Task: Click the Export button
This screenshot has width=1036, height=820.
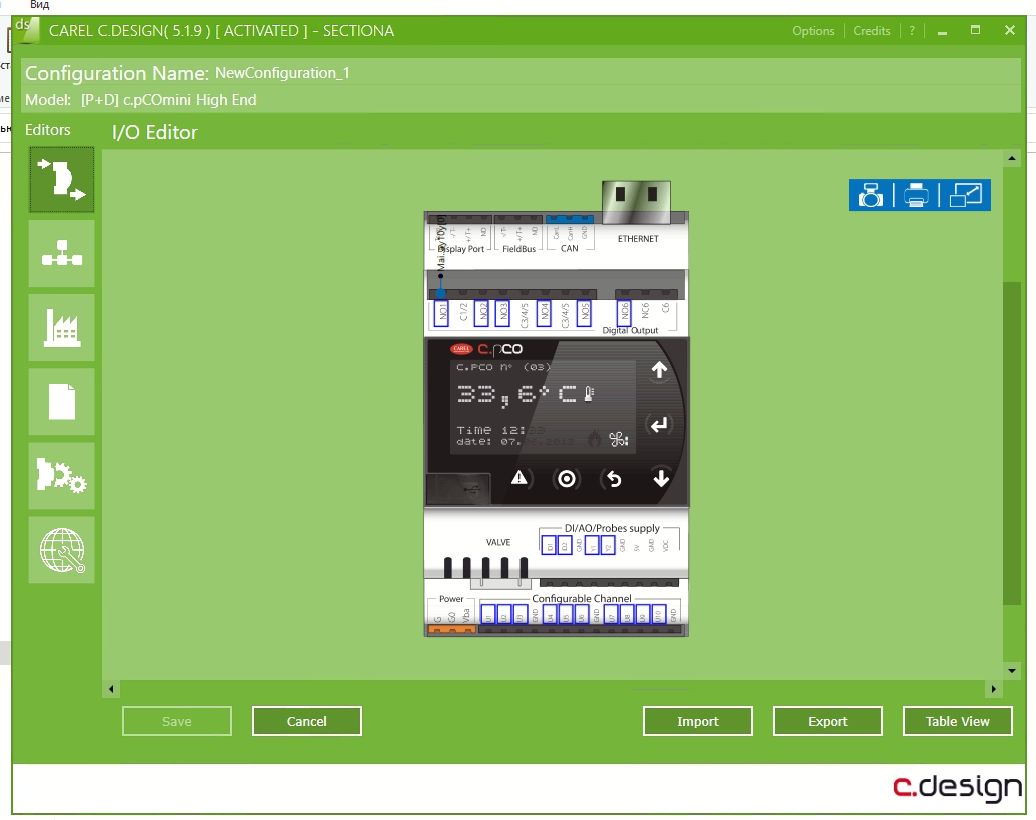Action: (x=828, y=721)
